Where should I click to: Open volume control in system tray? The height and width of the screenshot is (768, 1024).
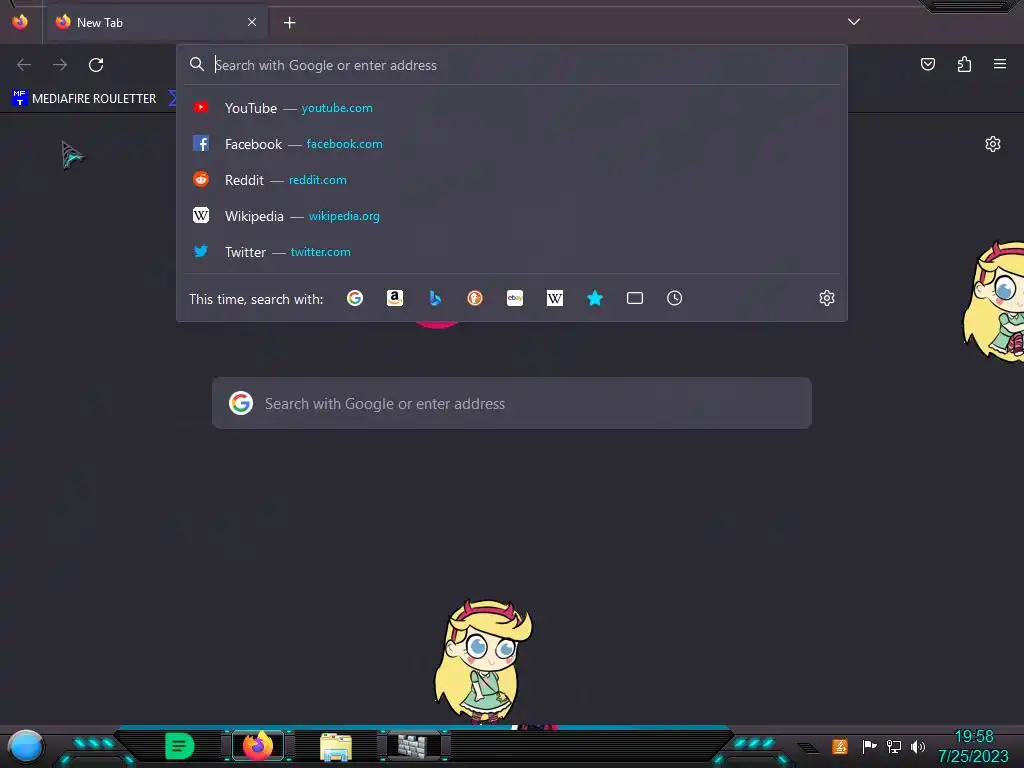click(918, 746)
